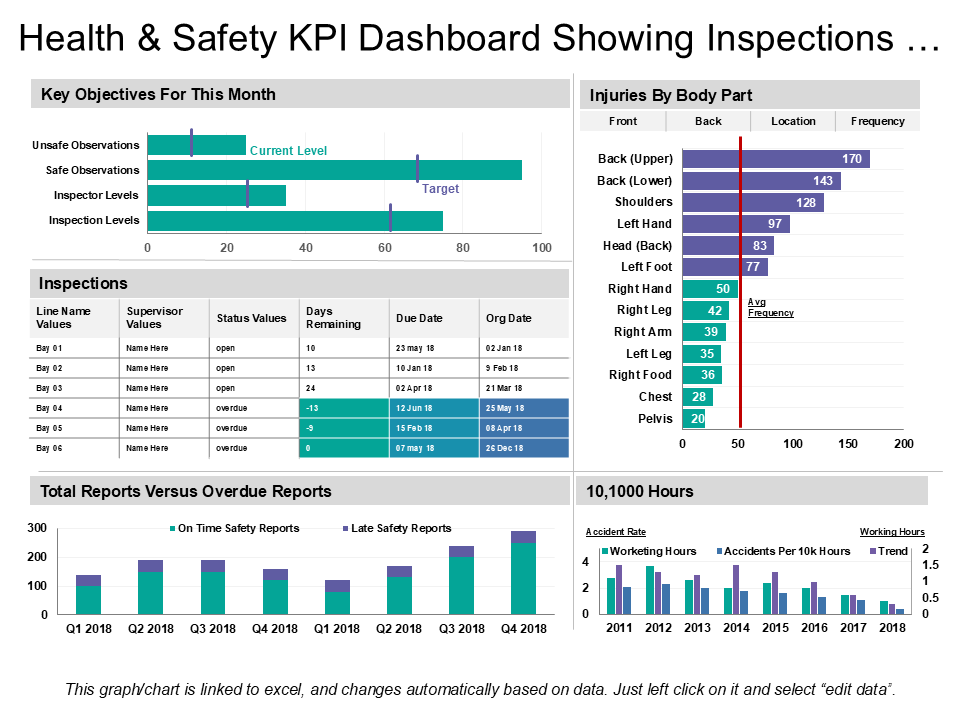Click the Late Safety Reports legend
The height and width of the screenshot is (720, 960).
coord(397,528)
